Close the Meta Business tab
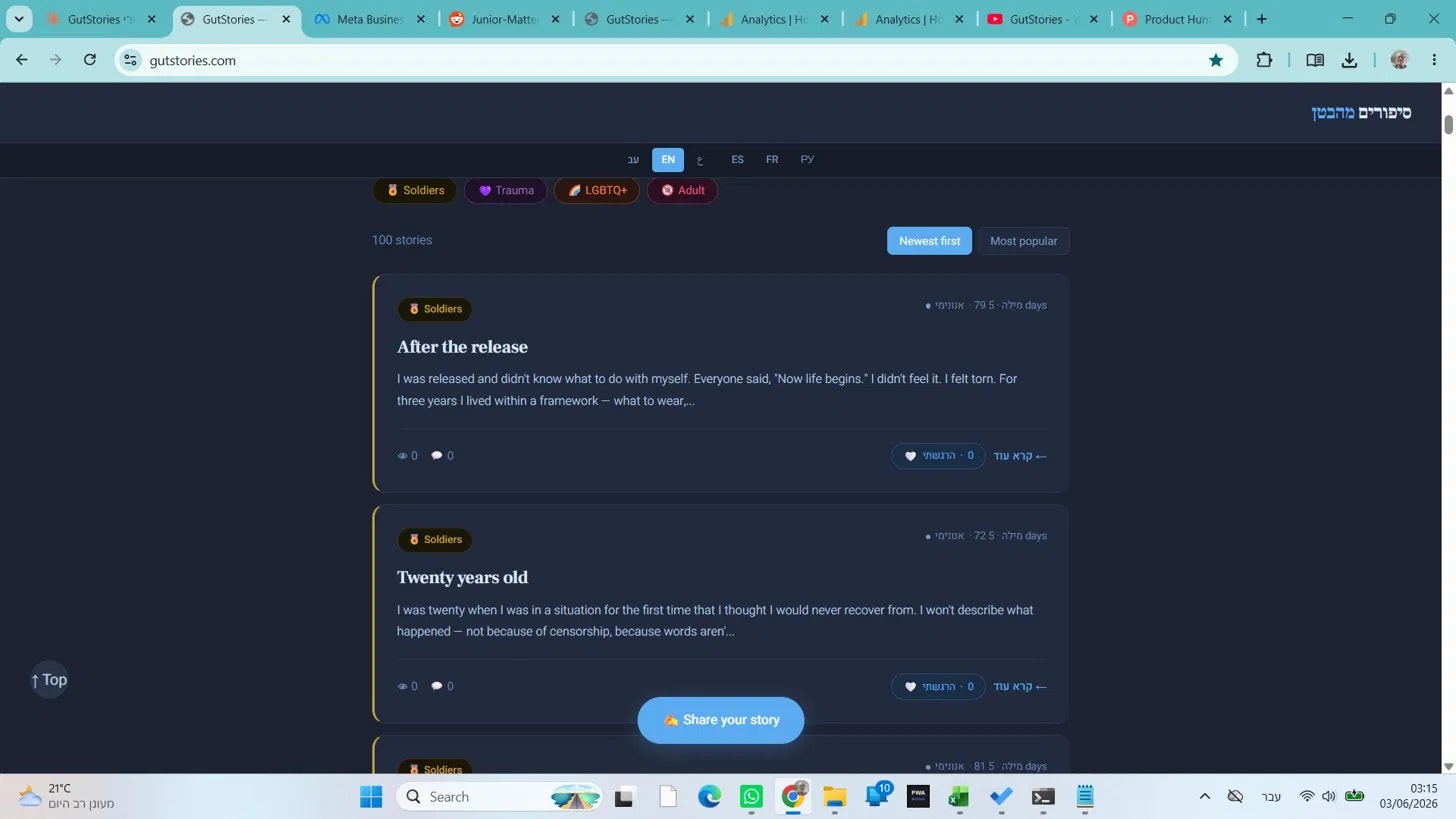 click(420, 19)
